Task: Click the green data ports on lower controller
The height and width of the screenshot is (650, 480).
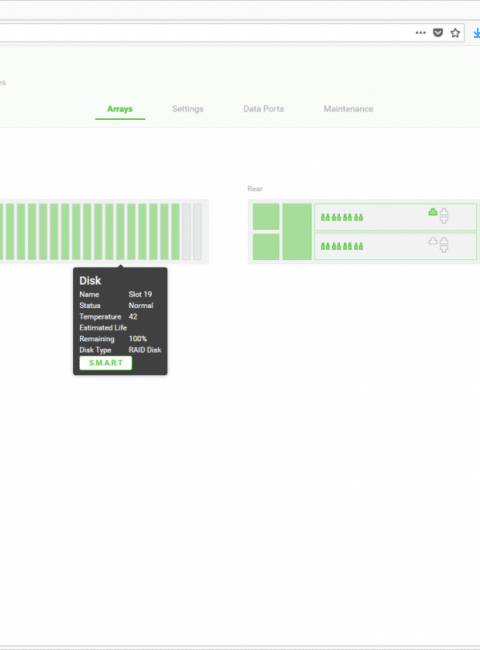Action: 342,246
